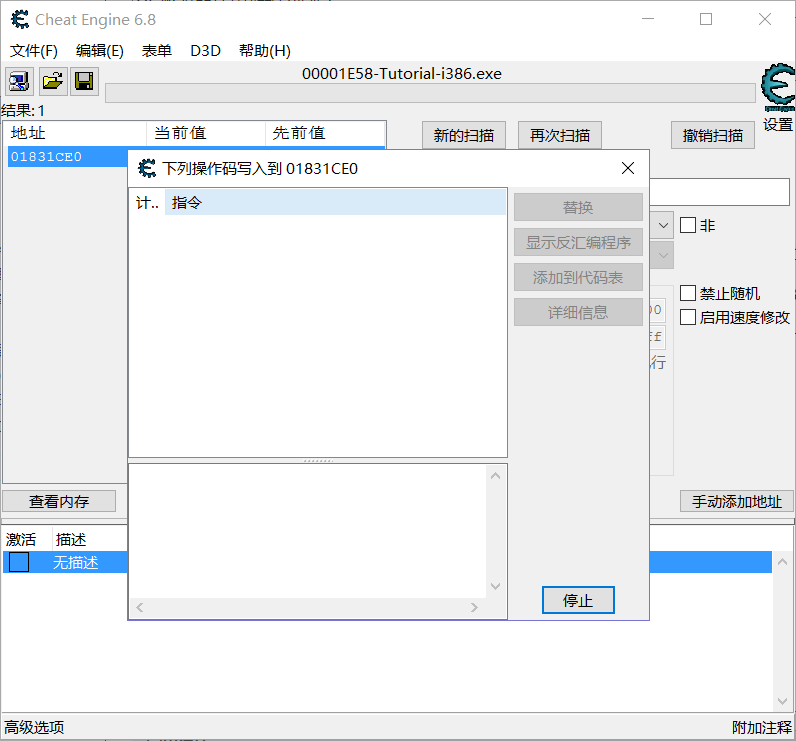The width and height of the screenshot is (796, 741).
Task: Click the 新的扫描 button
Action: tap(464, 136)
